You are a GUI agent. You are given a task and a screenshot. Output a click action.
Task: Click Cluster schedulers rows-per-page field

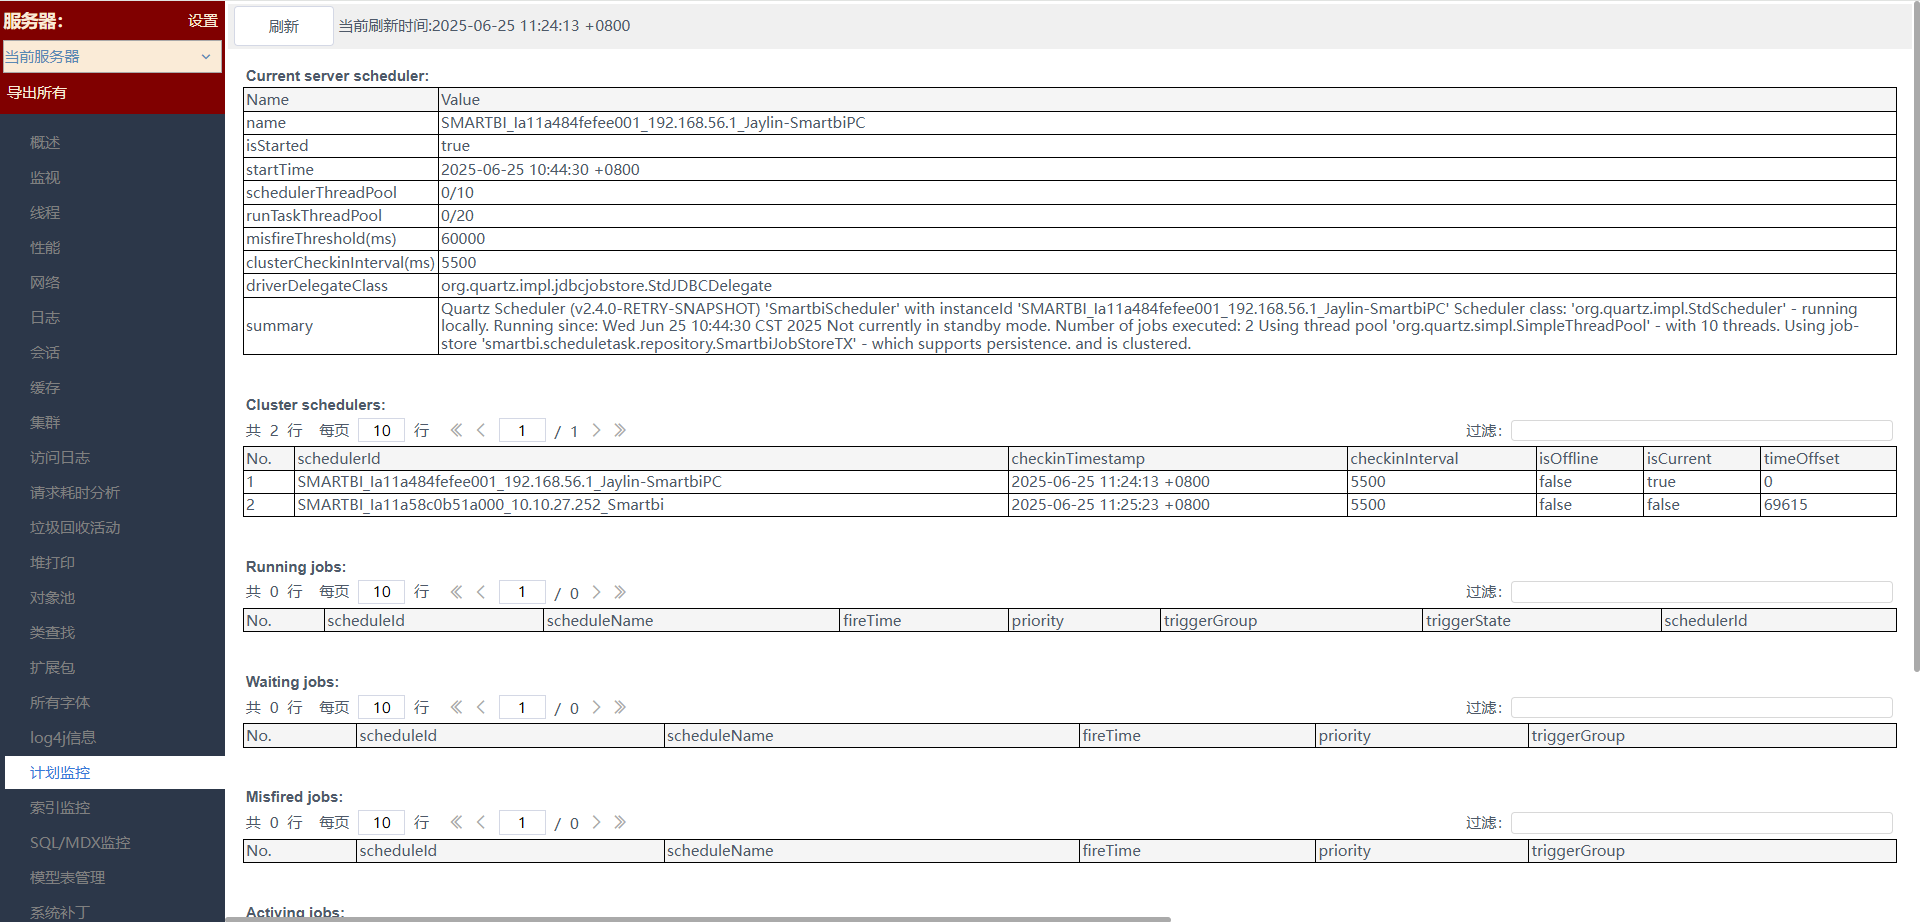point(382,430)
